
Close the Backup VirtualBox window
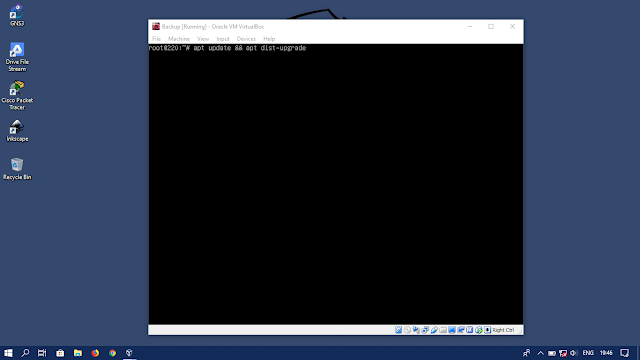(x=512, y=27)
